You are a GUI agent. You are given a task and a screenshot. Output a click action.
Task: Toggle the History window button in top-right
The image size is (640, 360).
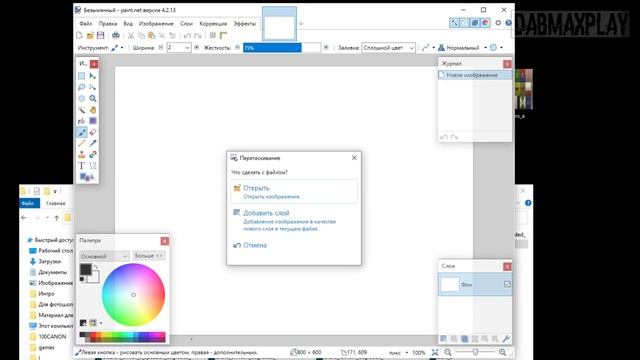pyautogui.click(x=464, y=23)
